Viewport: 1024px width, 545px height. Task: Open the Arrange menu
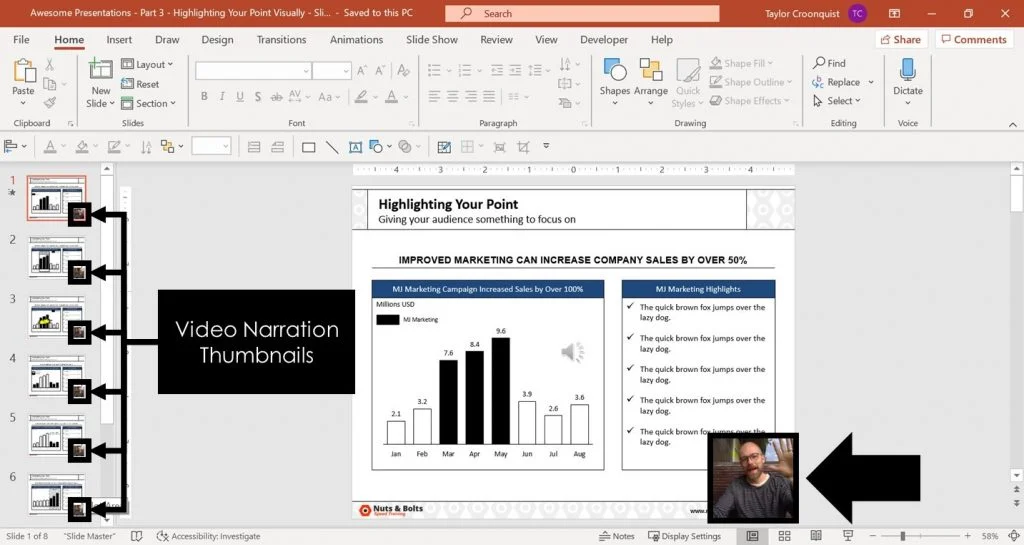click(x=650, y=81)
